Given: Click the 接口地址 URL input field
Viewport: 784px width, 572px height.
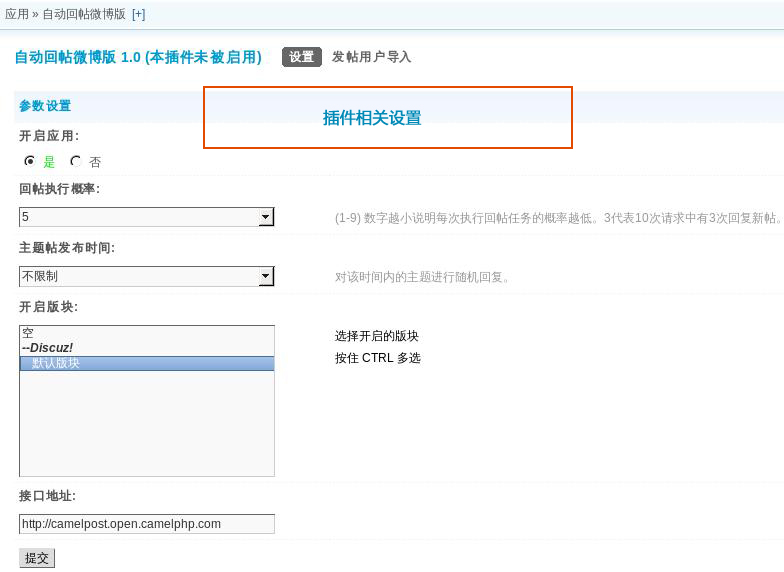Looking at the screenshot, I should point(146,524).
